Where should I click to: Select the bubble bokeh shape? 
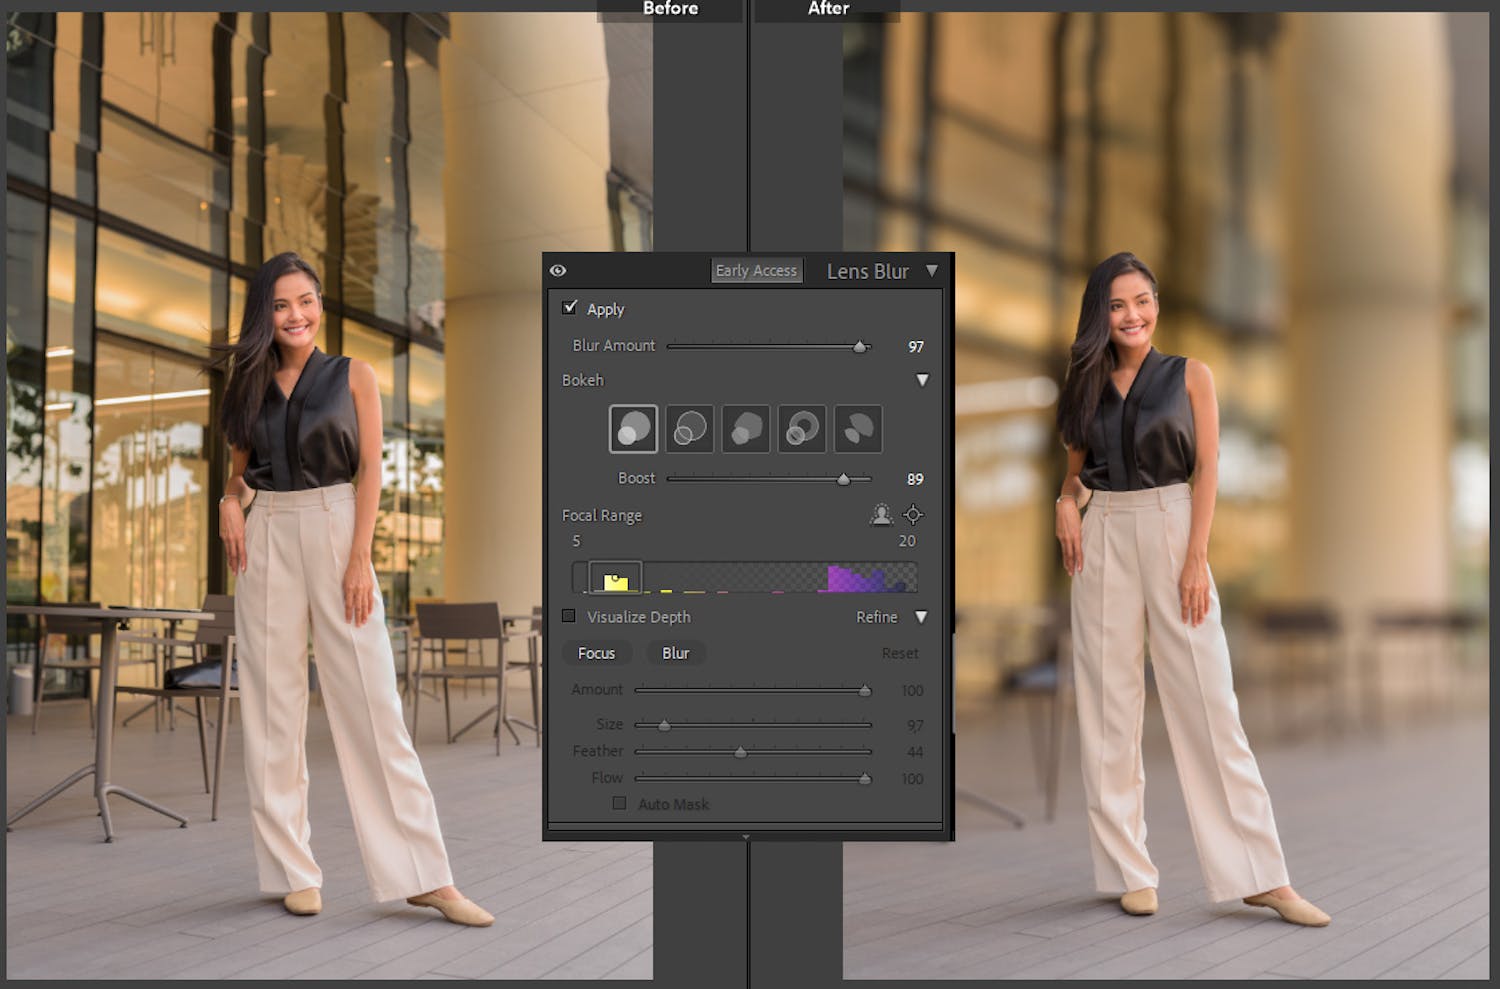pos(689,428)
